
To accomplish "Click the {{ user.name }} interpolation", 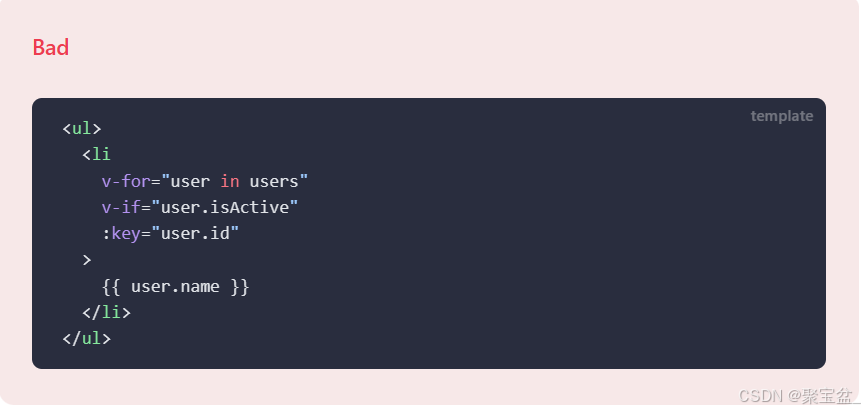I will point(175,286).
